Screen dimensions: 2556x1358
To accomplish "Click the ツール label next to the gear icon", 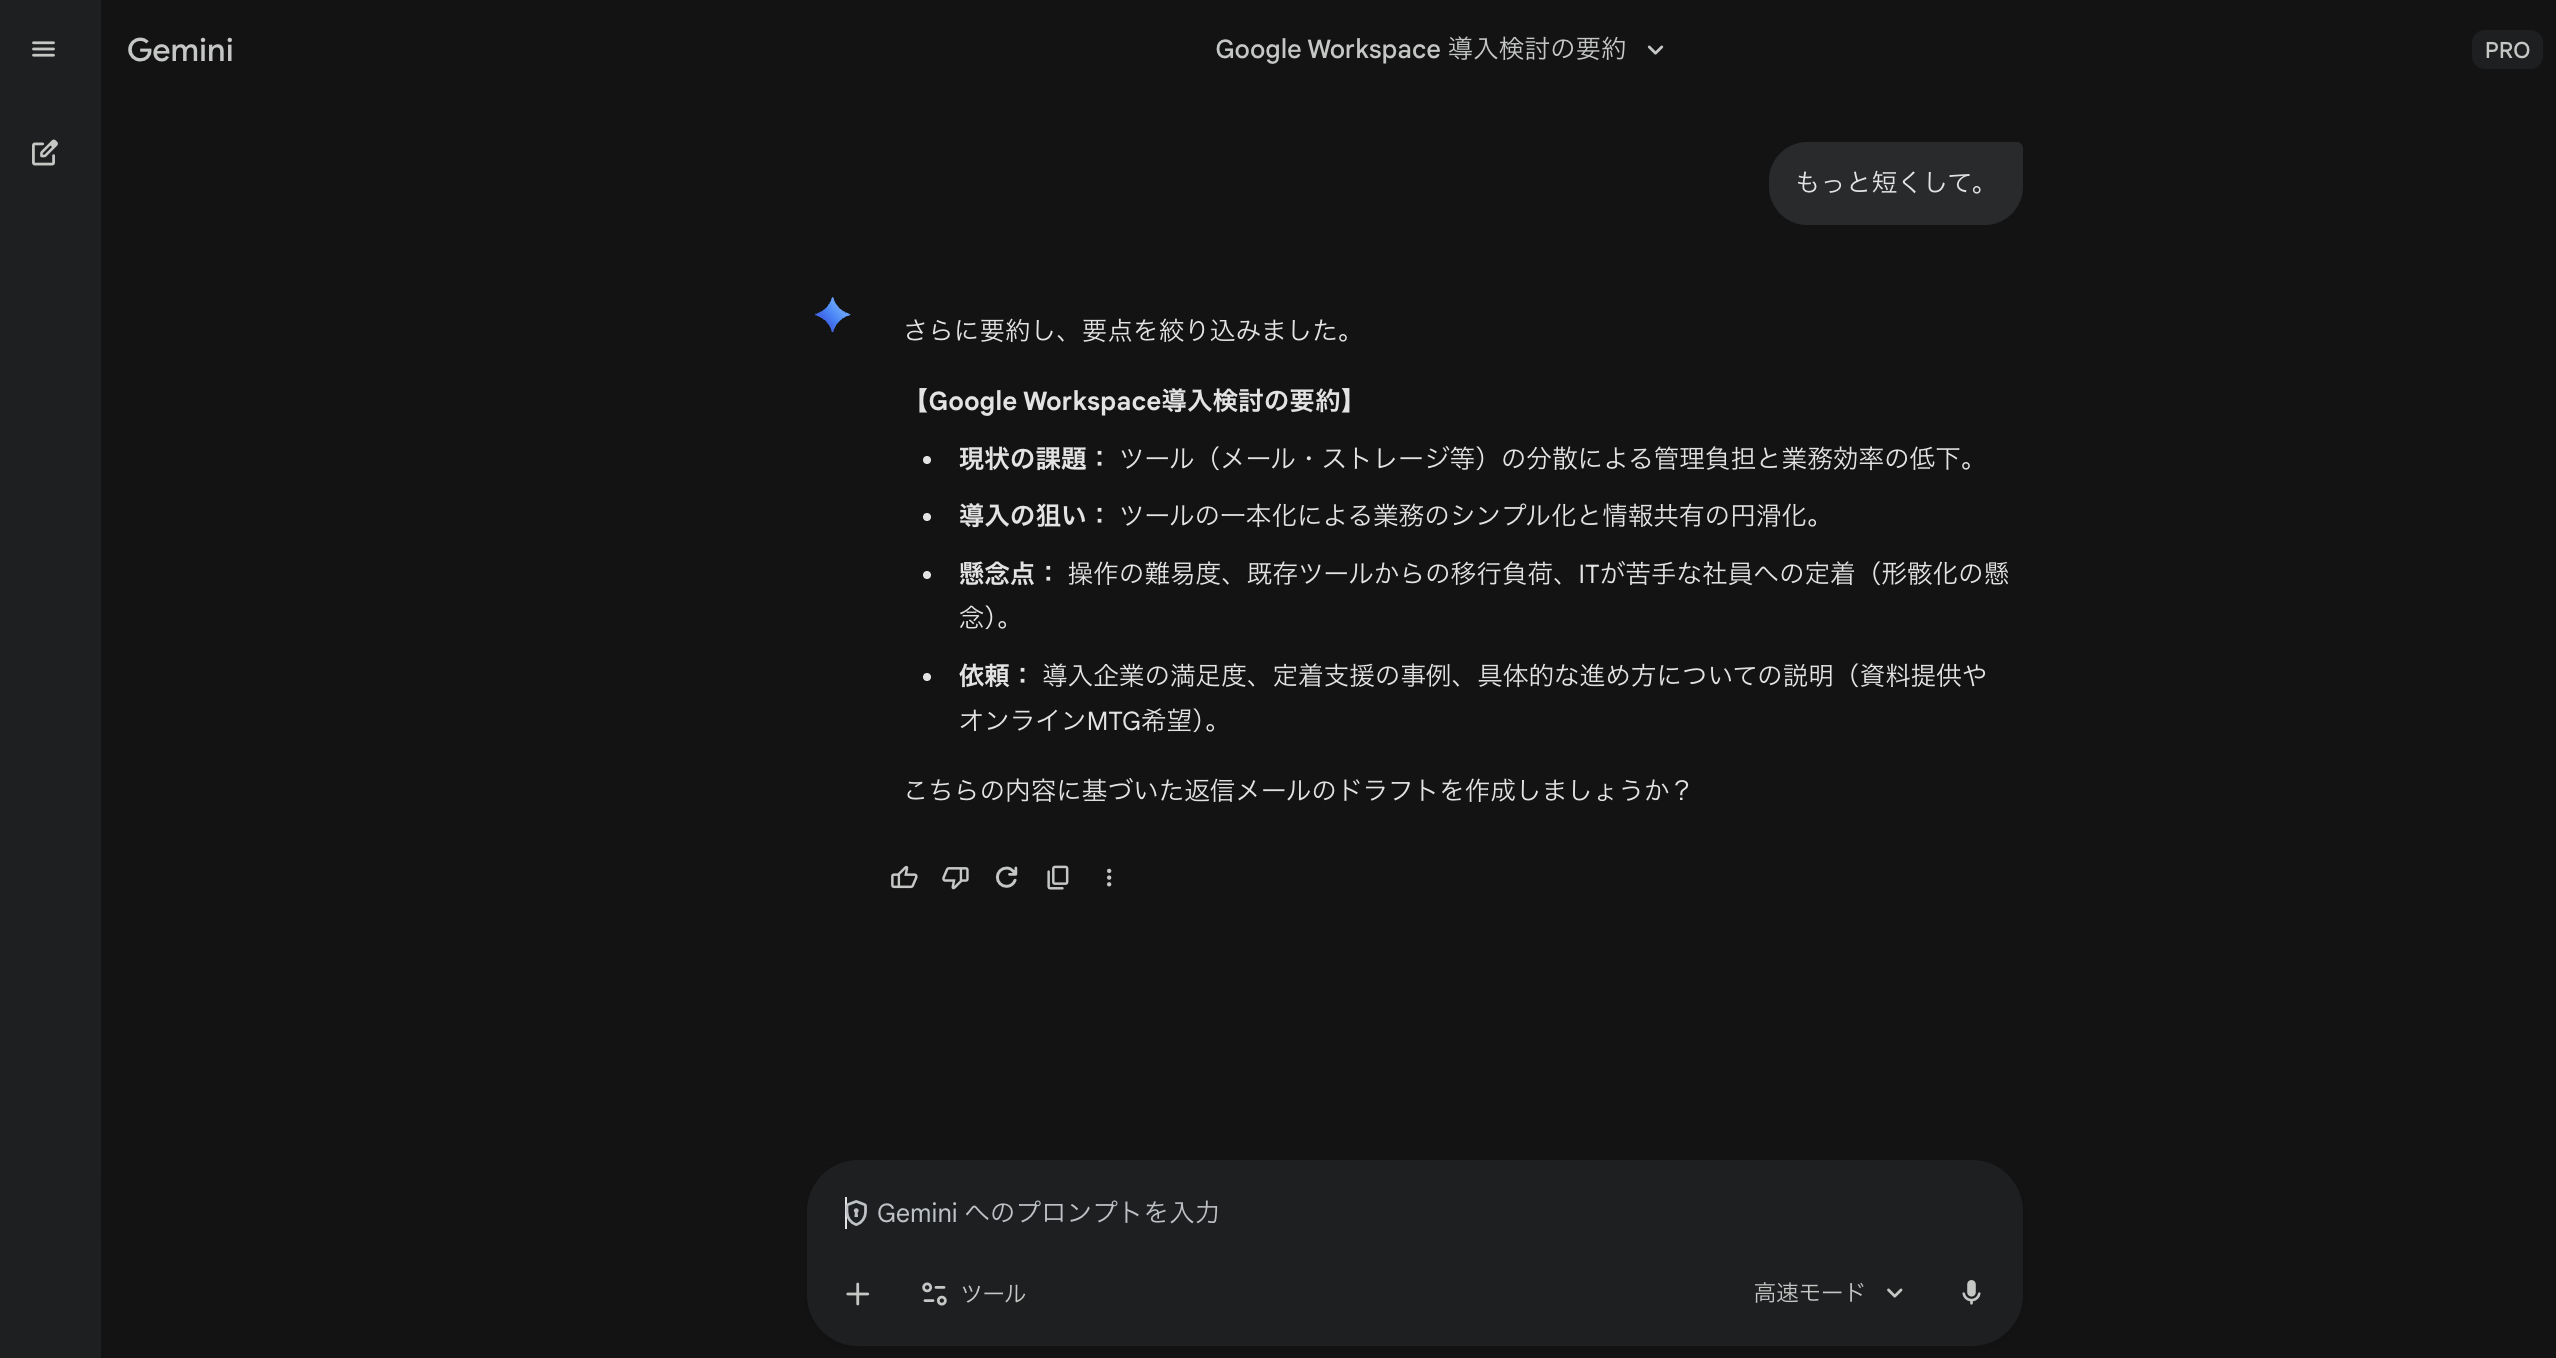I will point(993,1292).
